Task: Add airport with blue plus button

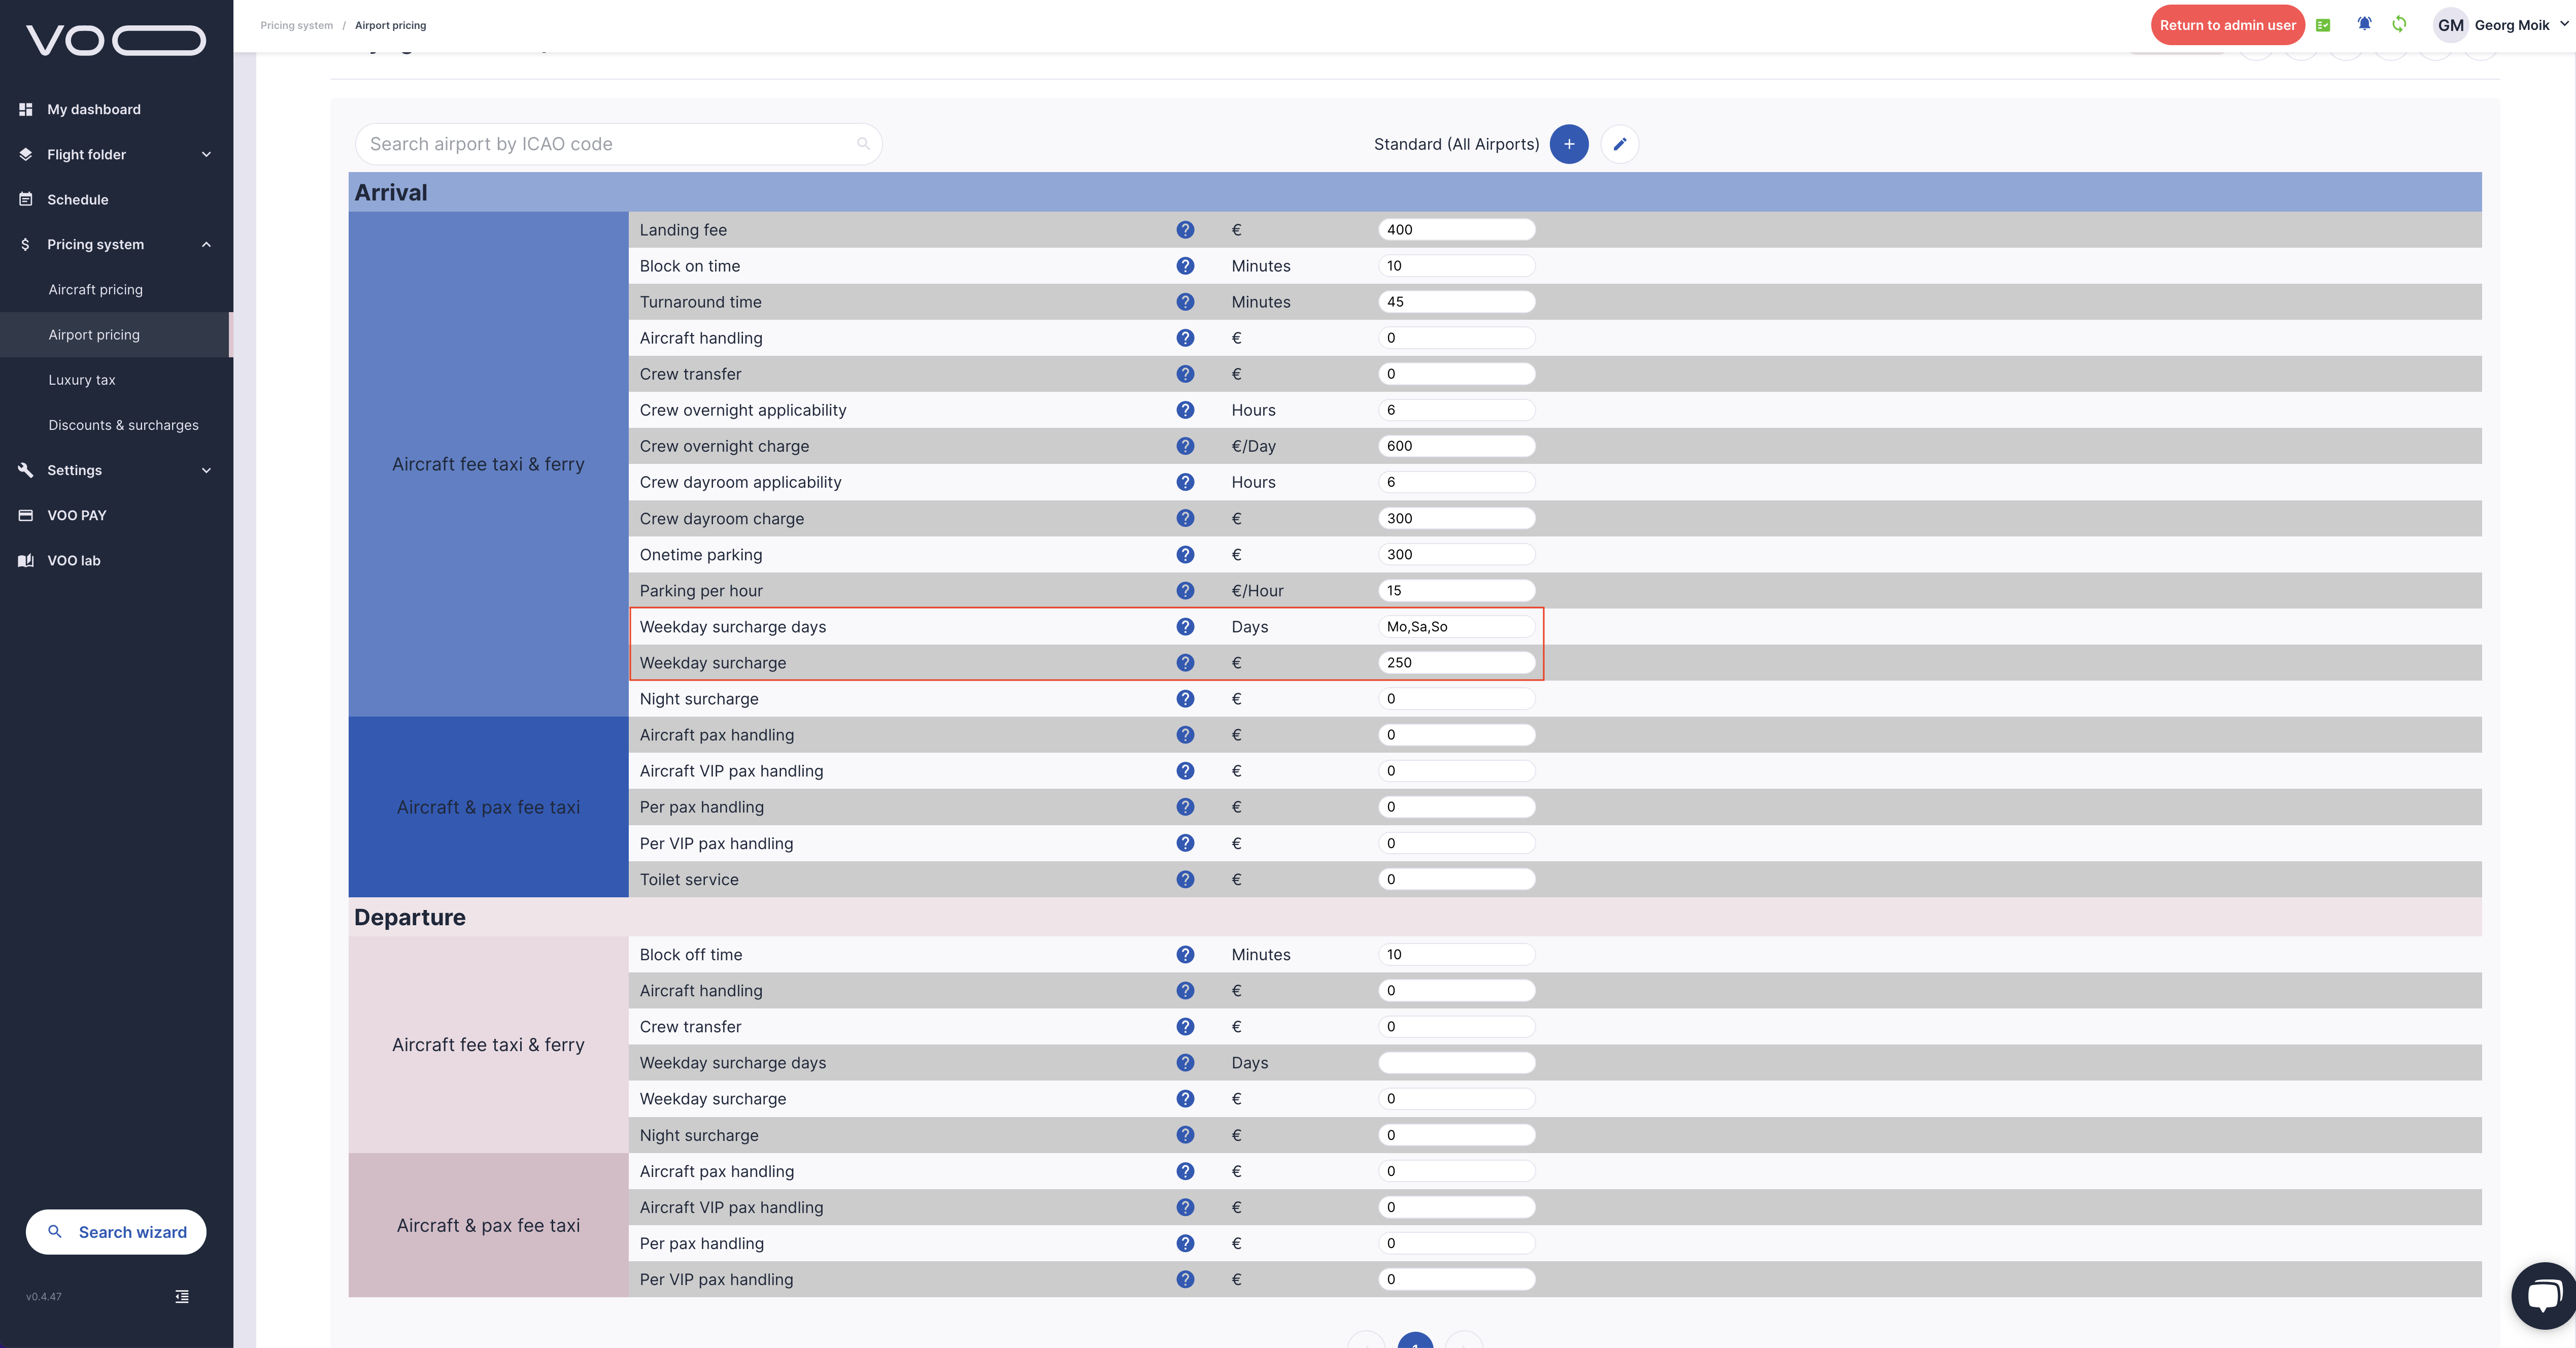Action: pyautogui.click(x=1569, y=144)
